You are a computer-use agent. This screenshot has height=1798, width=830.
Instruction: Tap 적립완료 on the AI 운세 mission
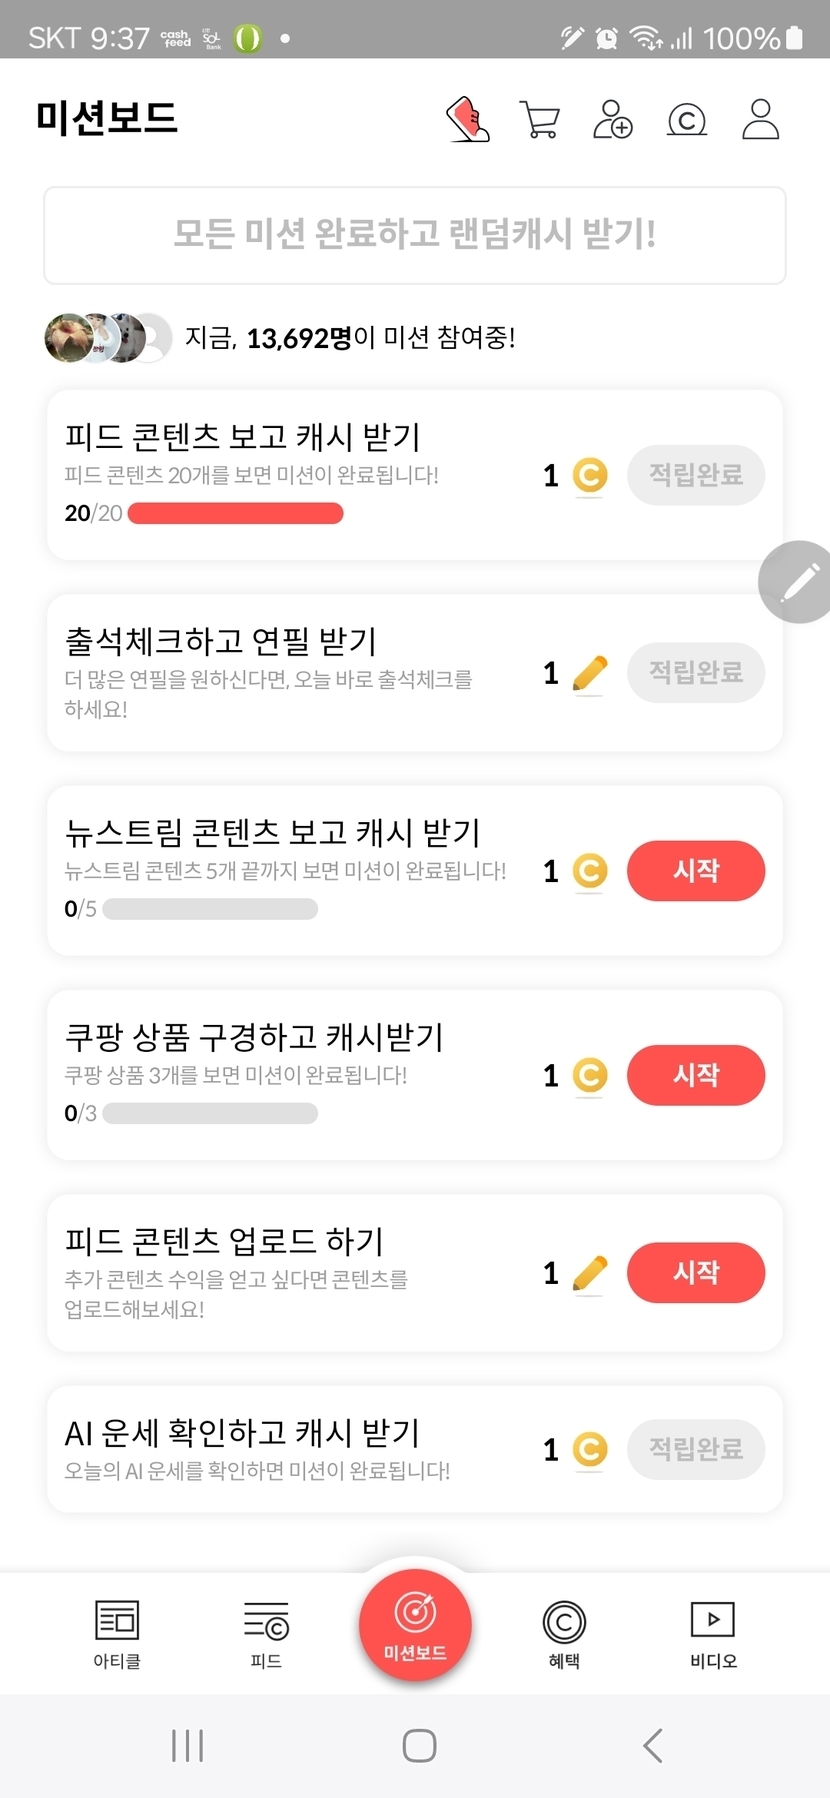tap(696, 1449)
